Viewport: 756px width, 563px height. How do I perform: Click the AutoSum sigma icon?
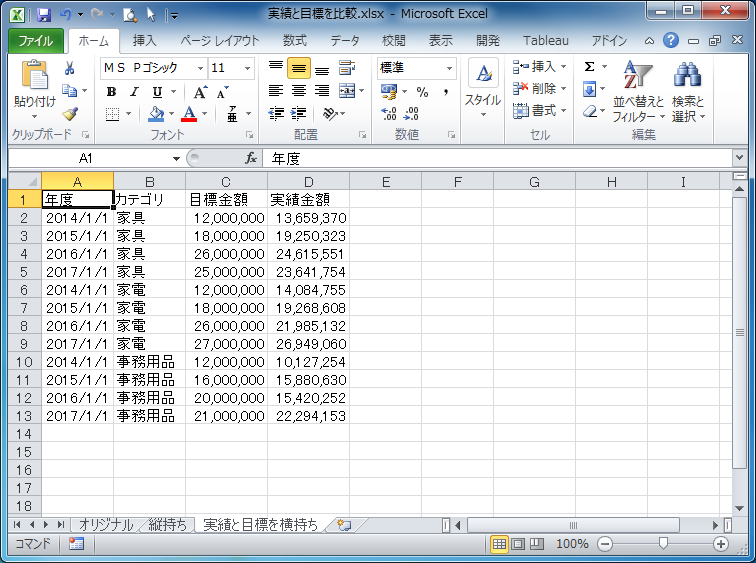pos(589,67)
